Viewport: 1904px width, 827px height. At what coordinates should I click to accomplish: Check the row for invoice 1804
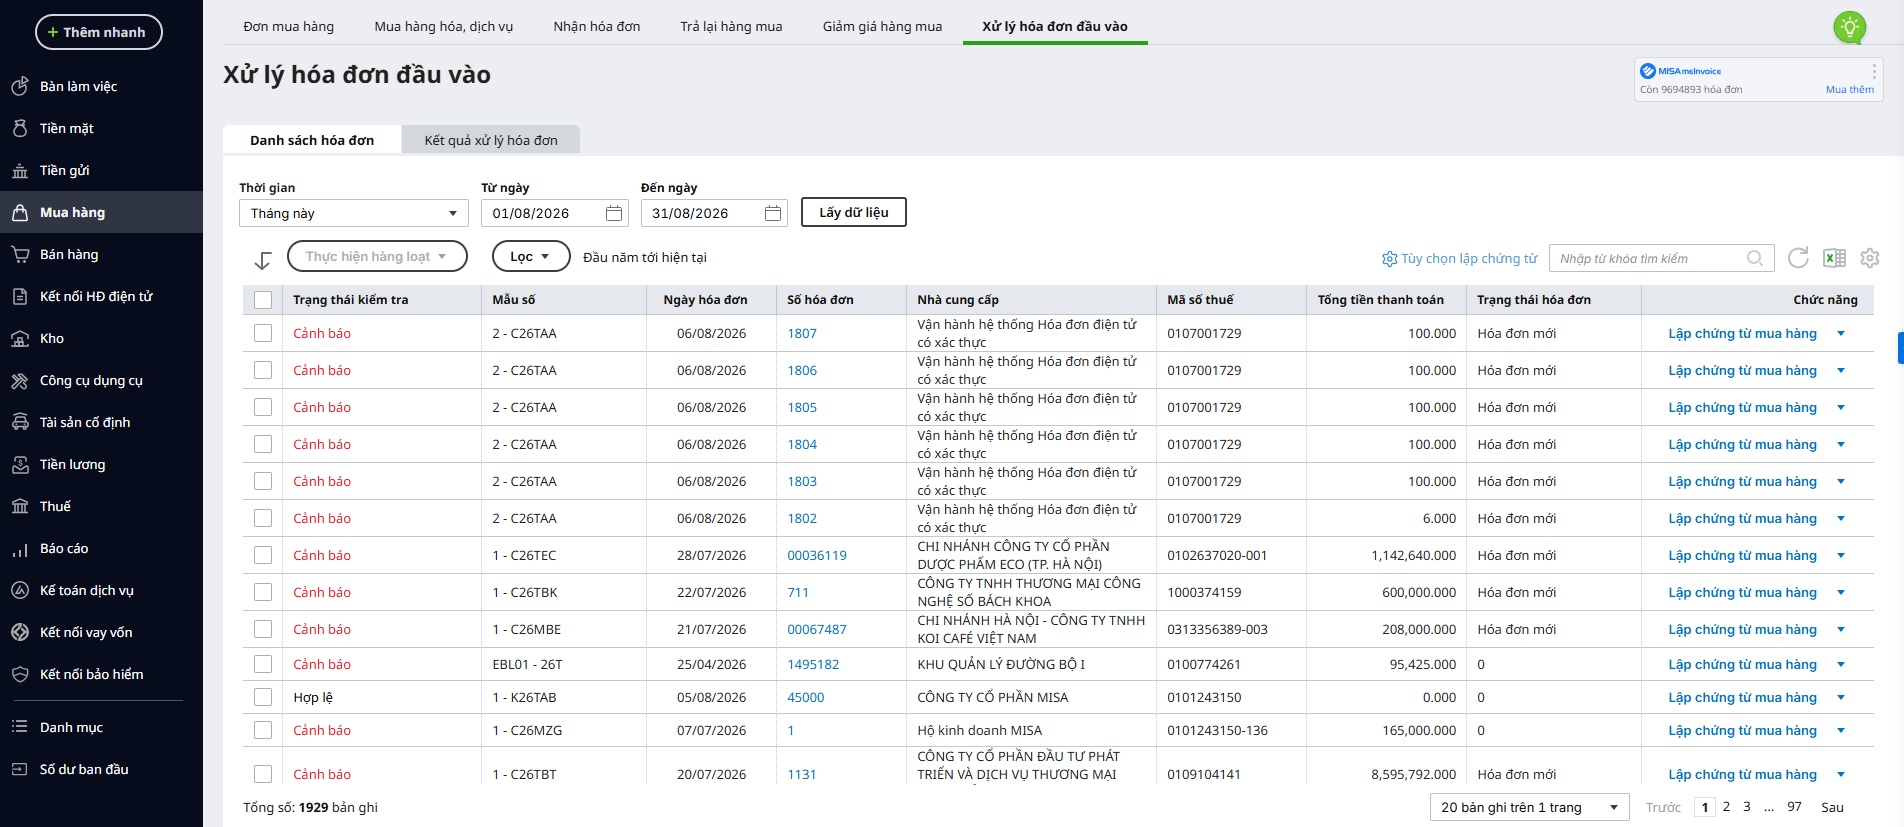point(263,444)
